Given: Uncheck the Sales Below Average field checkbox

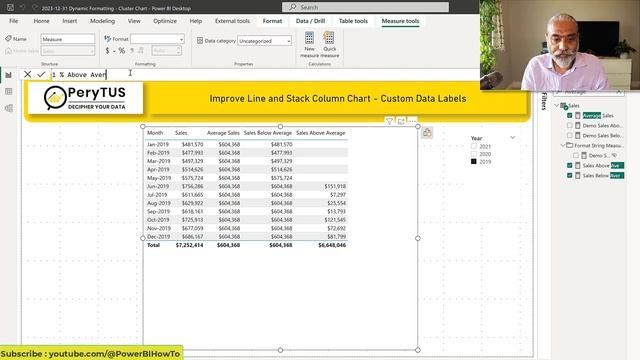Looking at the screenshot, I should 570,176.
